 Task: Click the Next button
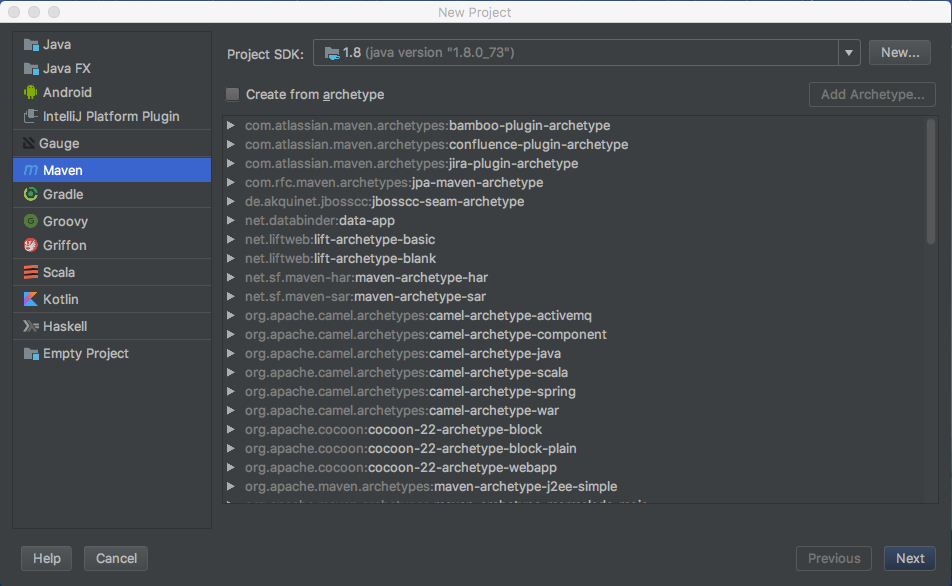click(x=910, y=558)
